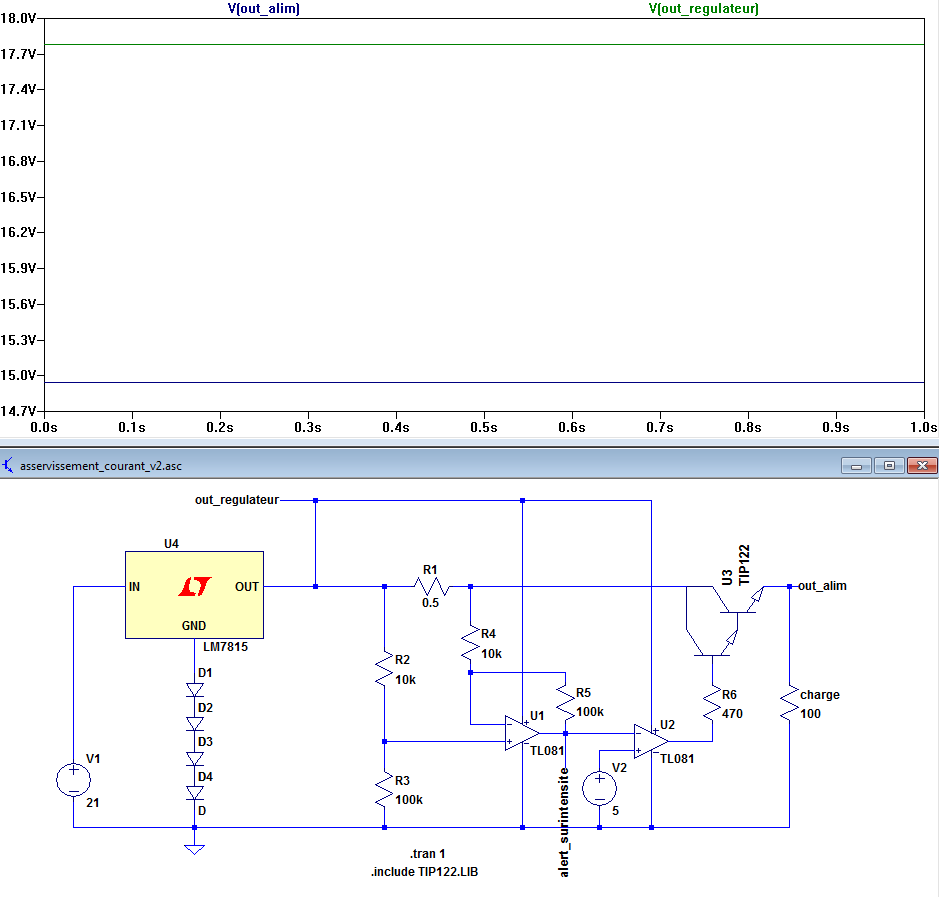Click the 0.5s time axis label
Image resolution: width=939 pixels, height=897 pixels.
tap(484, 428)
